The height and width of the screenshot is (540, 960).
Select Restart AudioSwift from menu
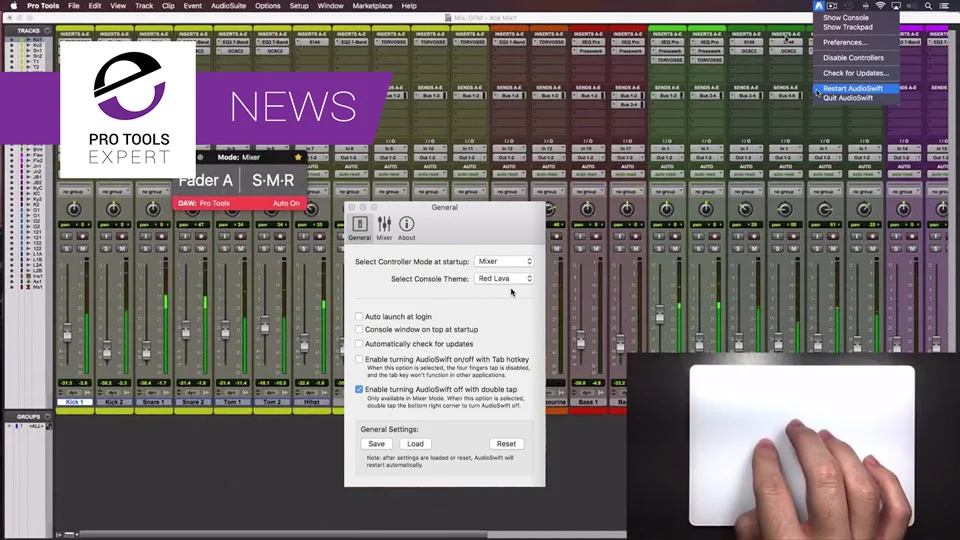click(x=856, y=88)
